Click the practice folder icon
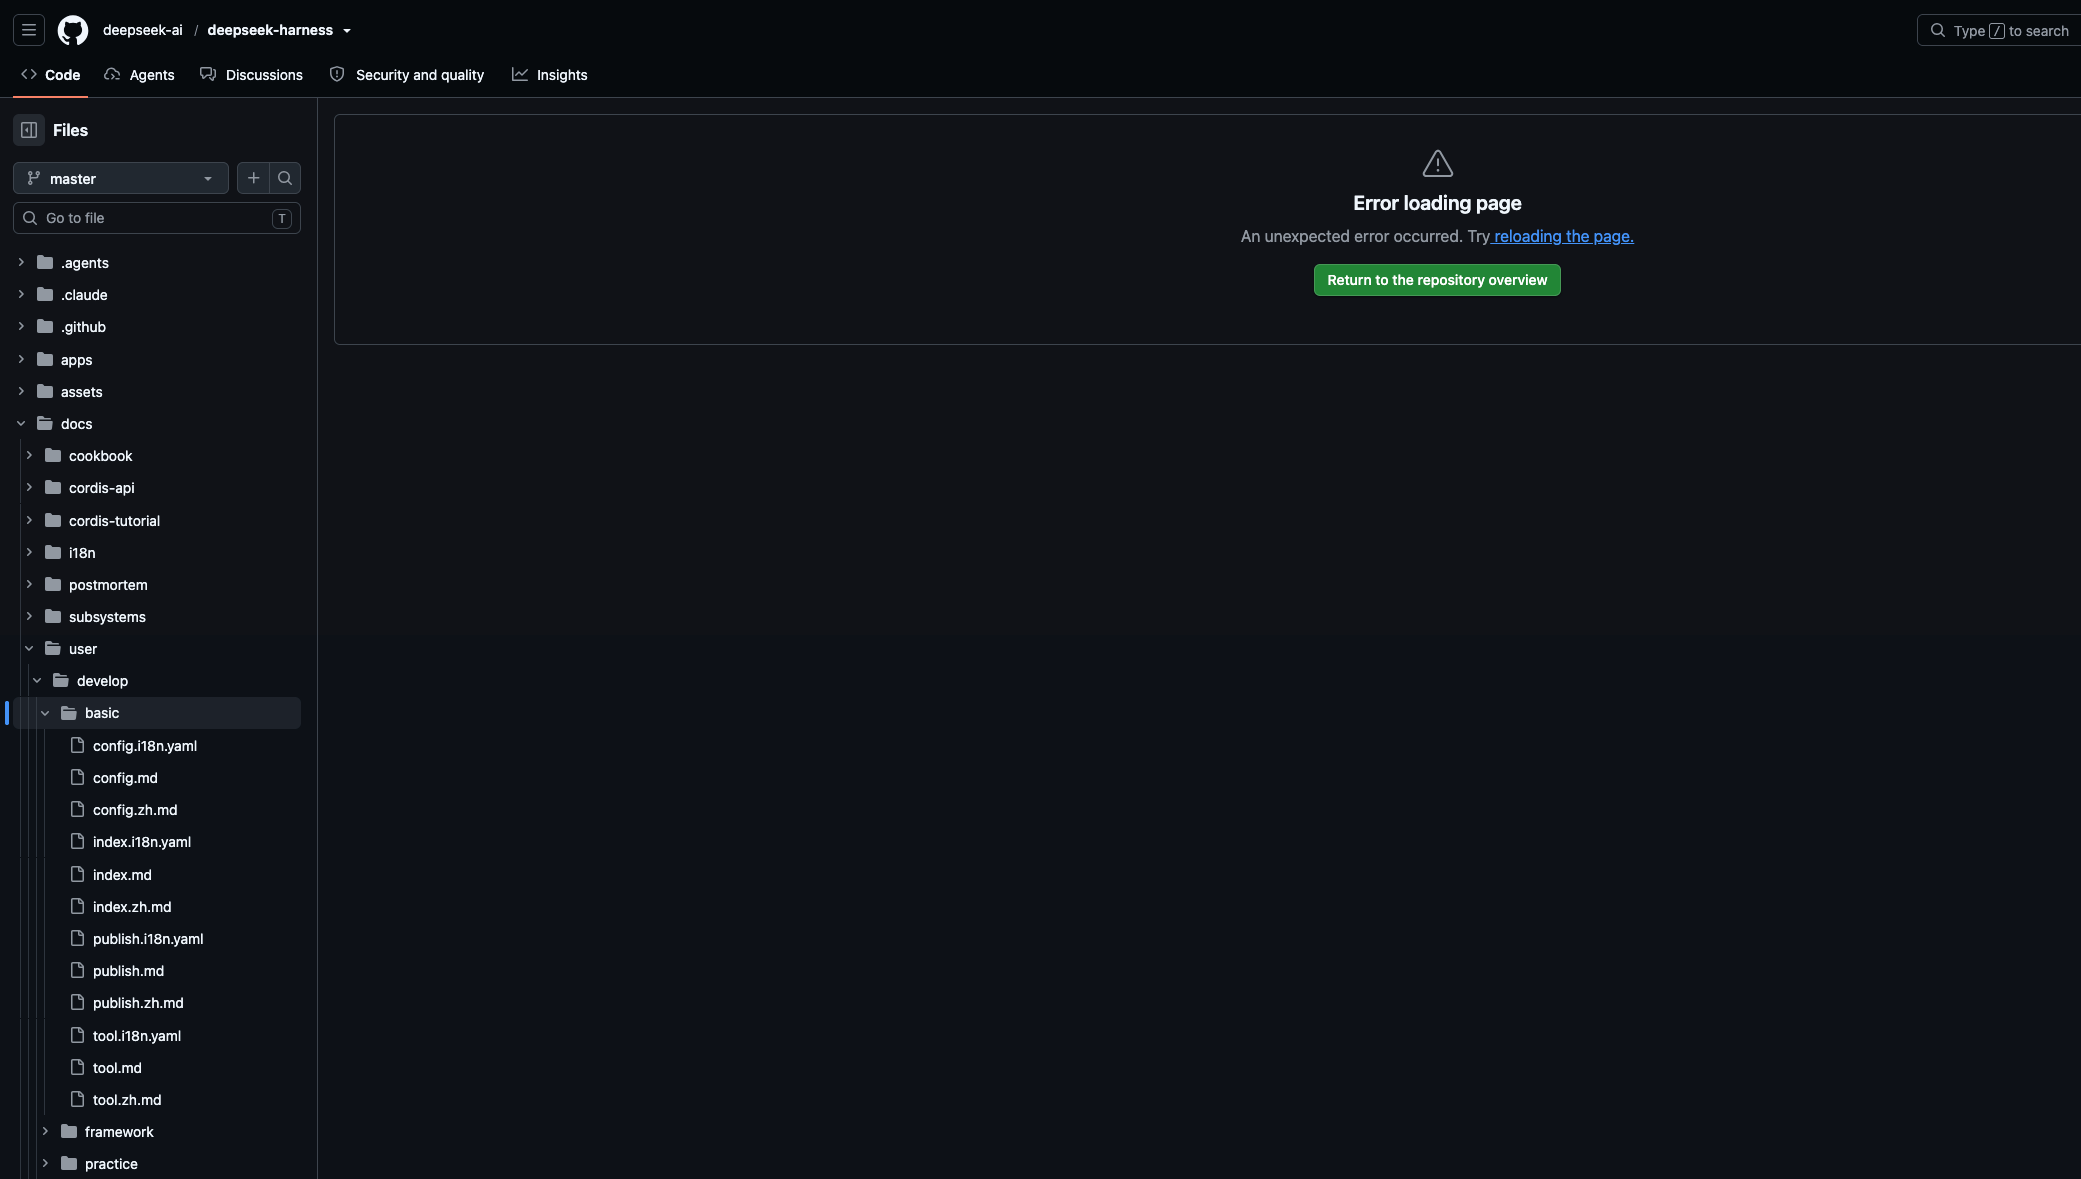Image resolution: width=2081 pixels, height=1179 pixels. pos(69,1163)
